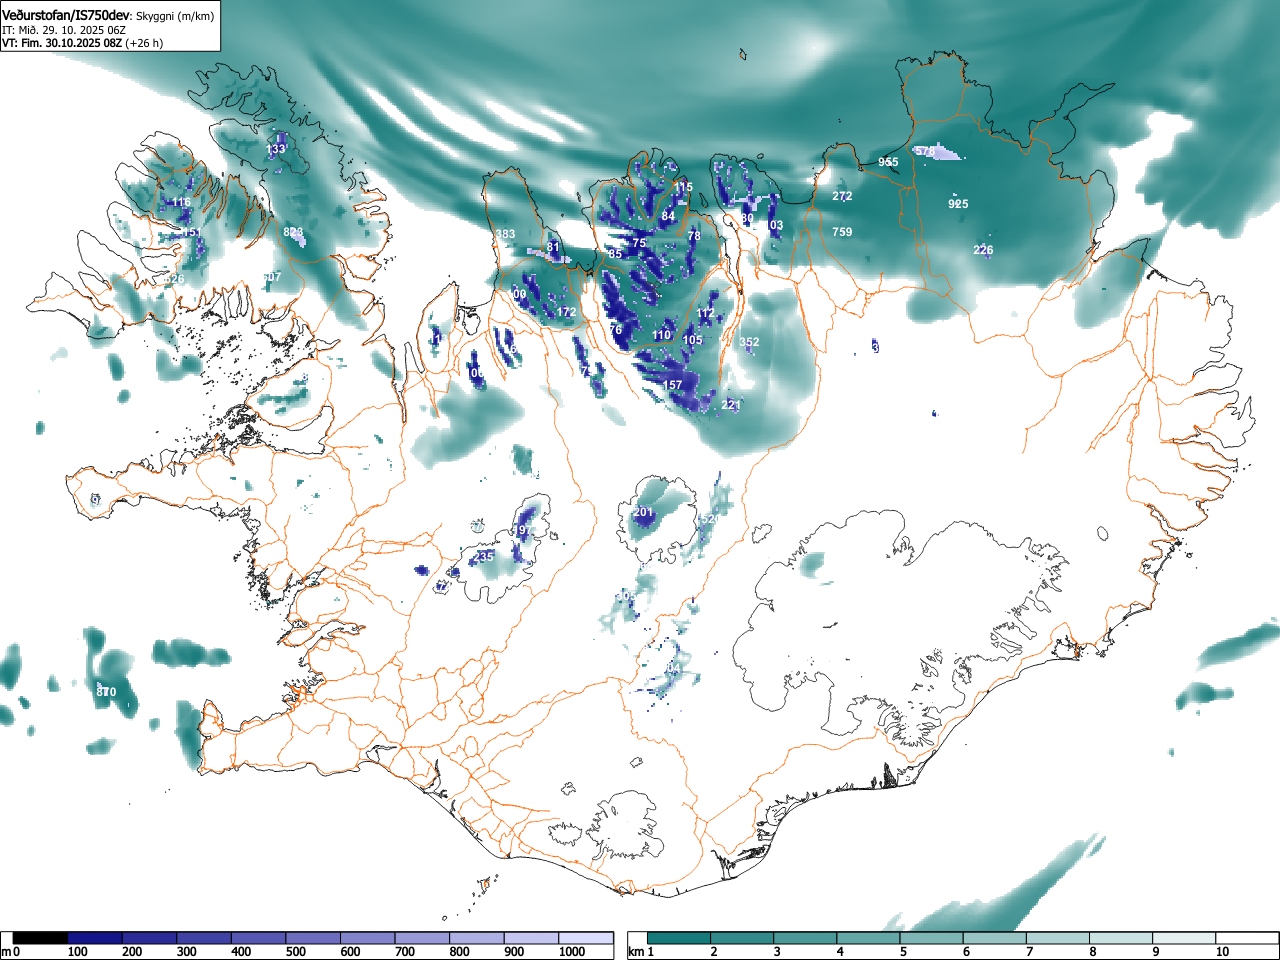Image resolution: width=1280 pixels, height=960 pixels.
Task: Click the '4' tick label on the kilometre legend
Action: point(839,952)
